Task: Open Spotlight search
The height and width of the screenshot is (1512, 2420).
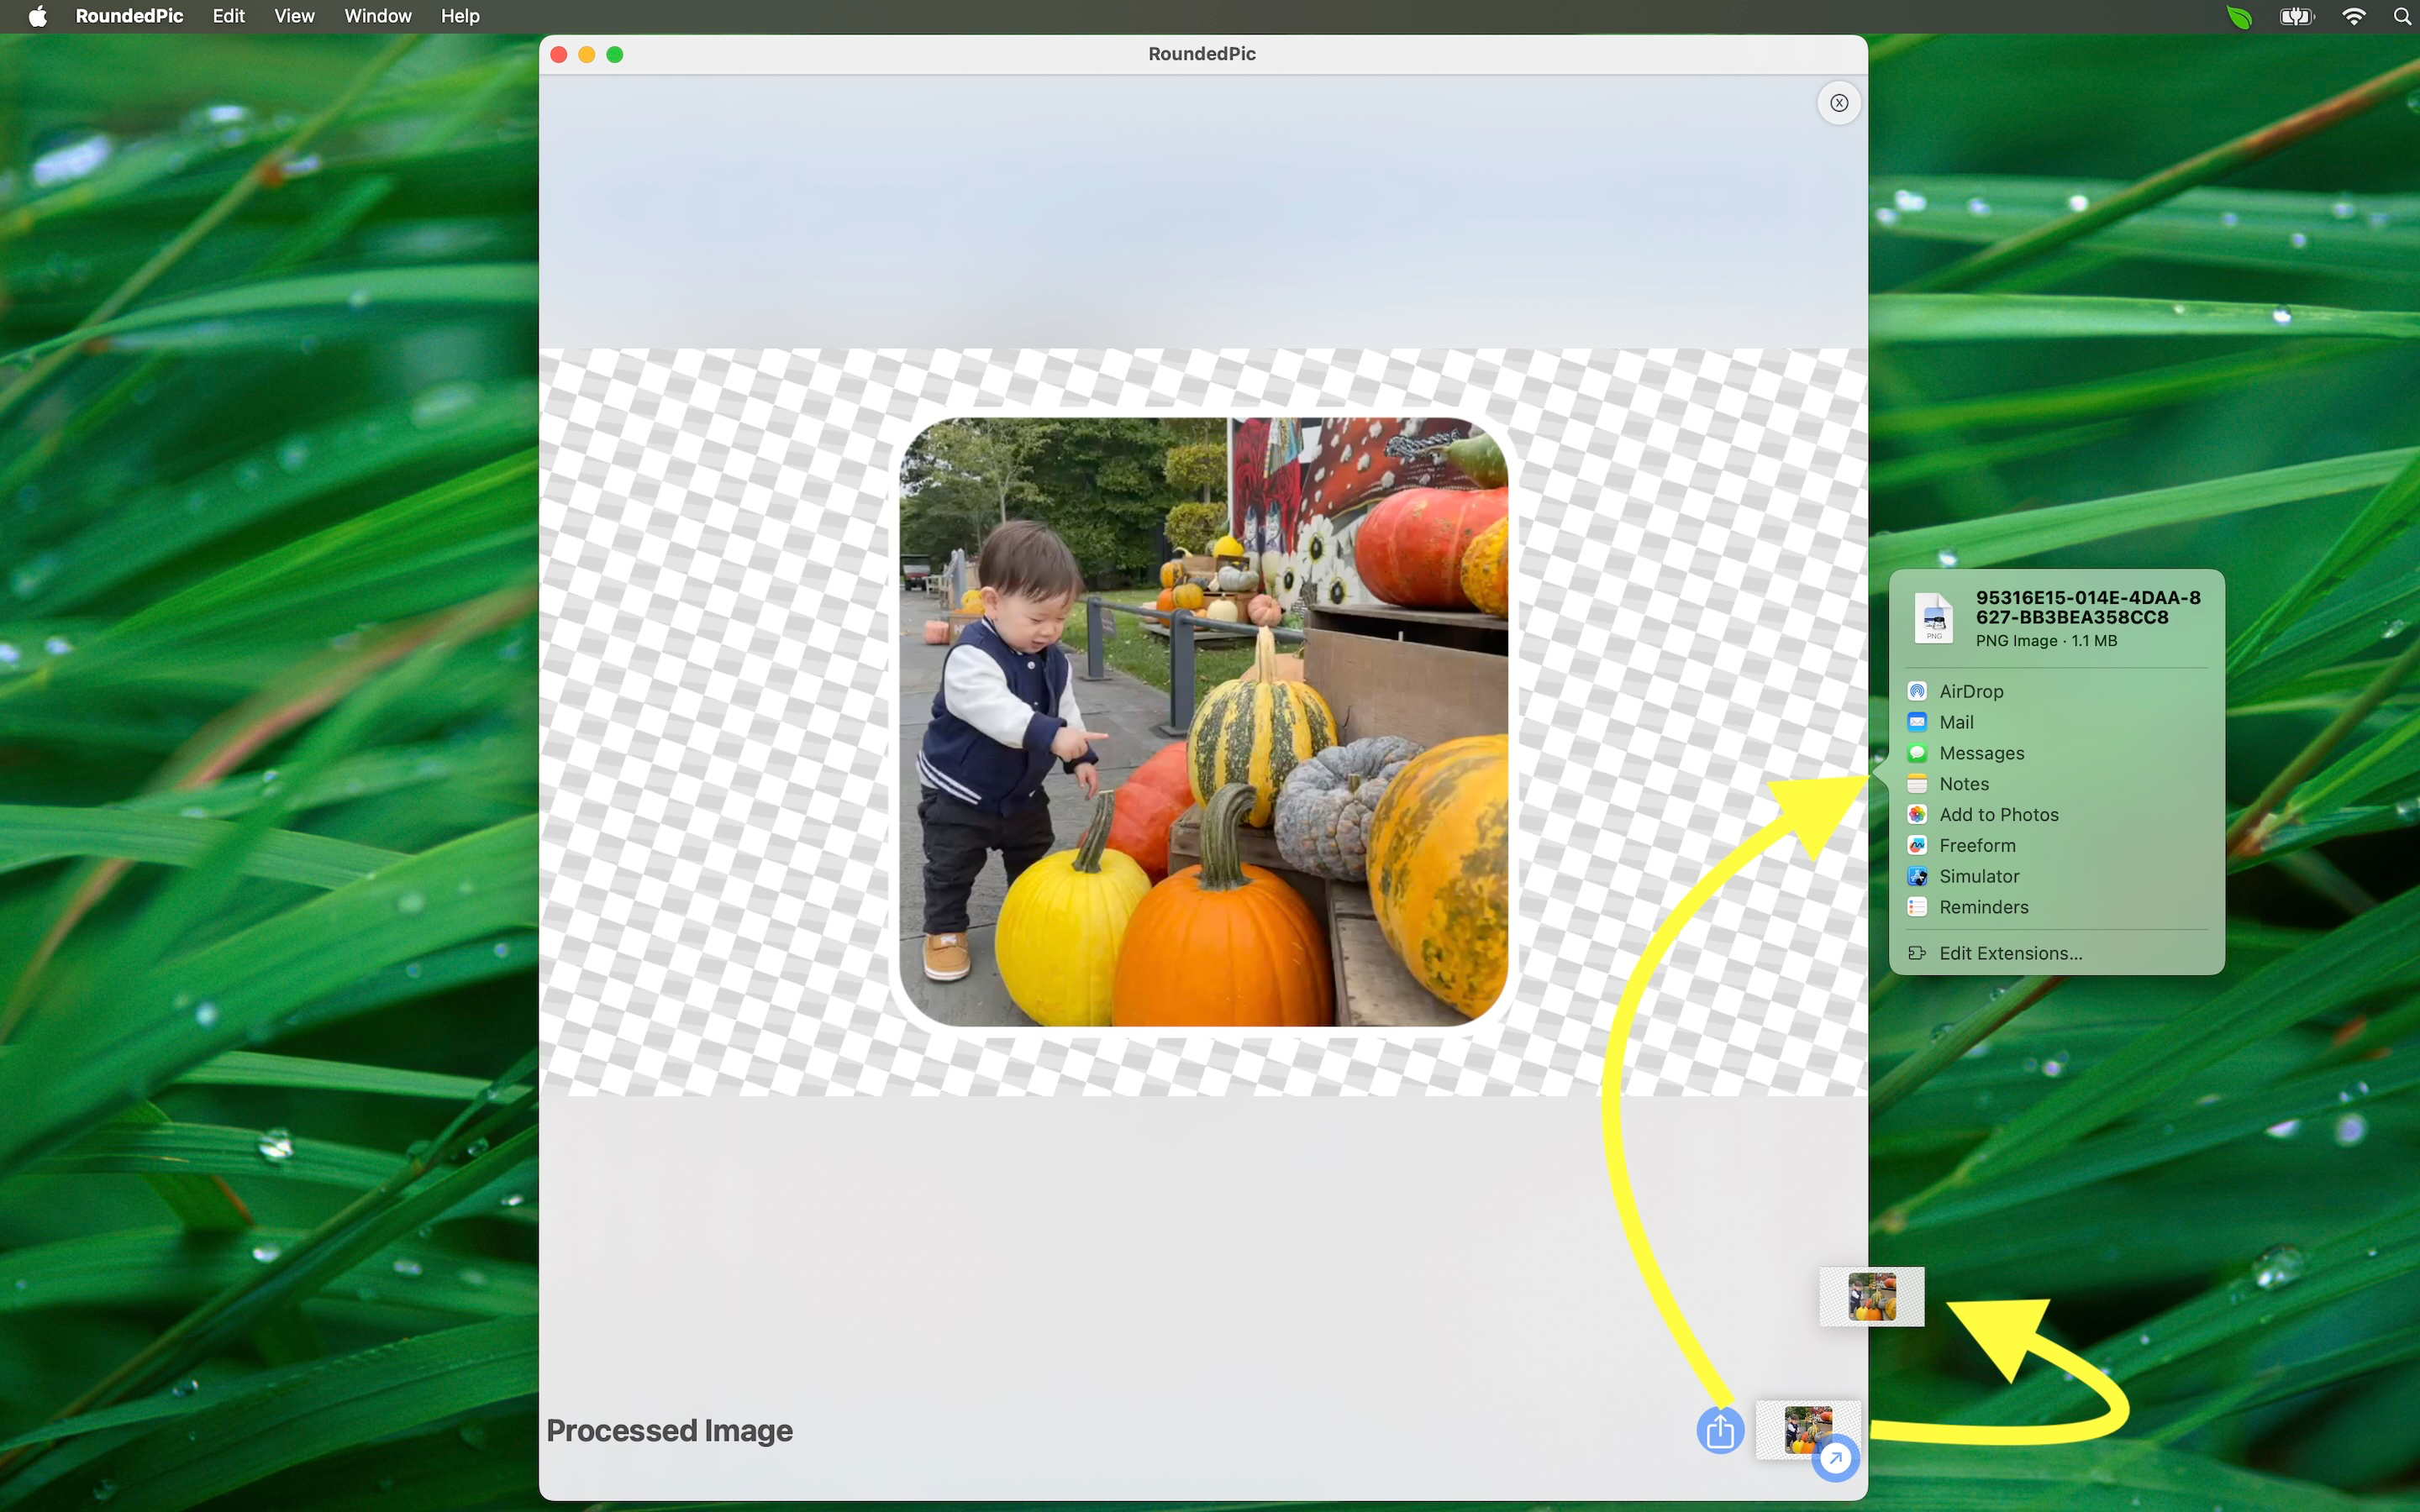Action: coord(2401,16)
